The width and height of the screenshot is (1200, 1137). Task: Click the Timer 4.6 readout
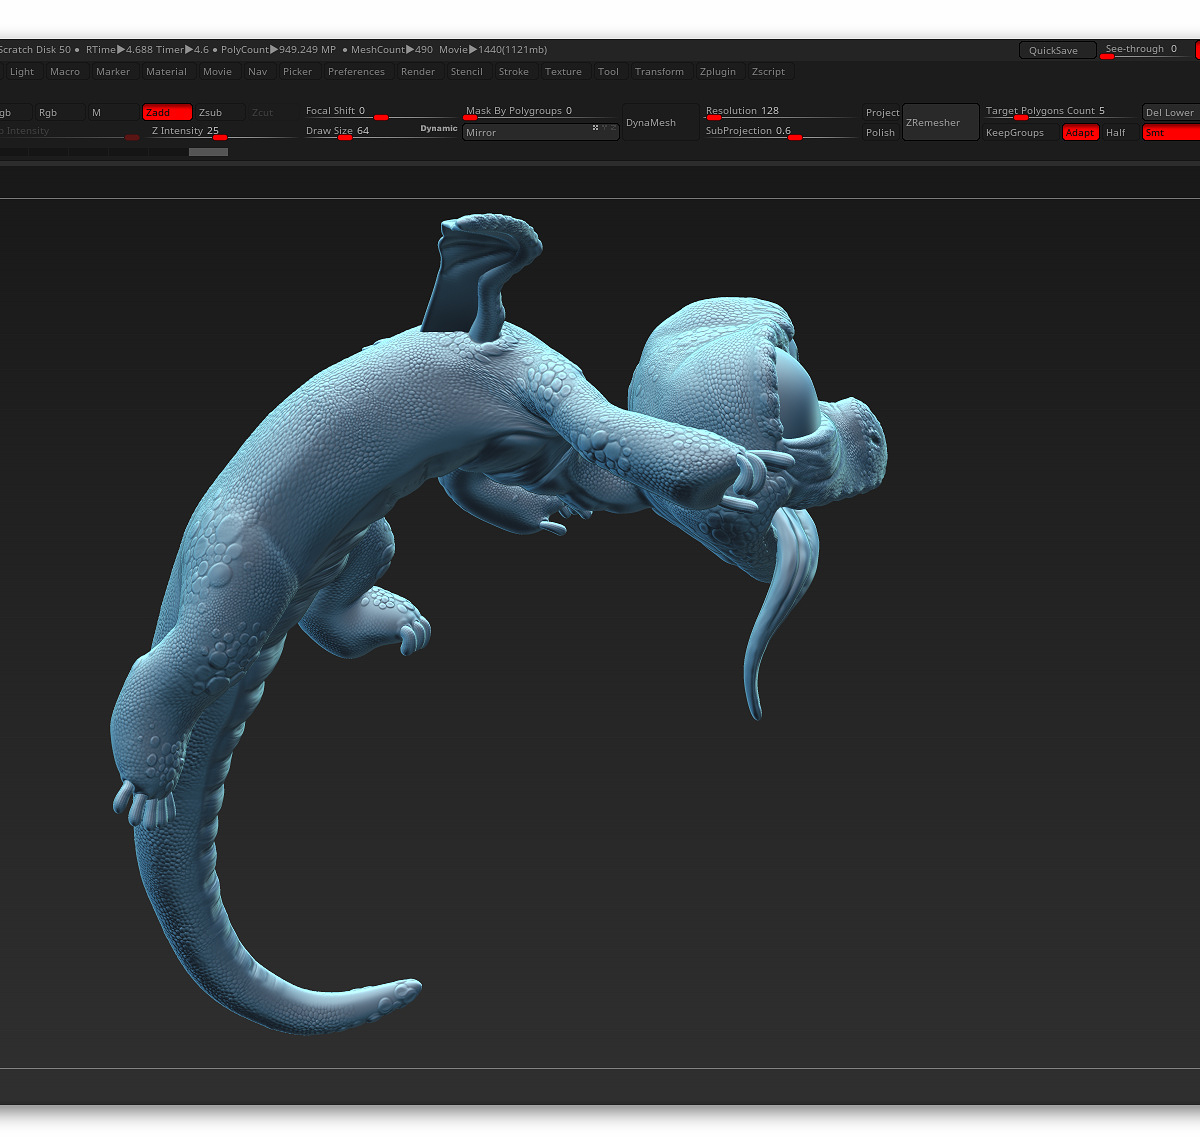point(182,50)
